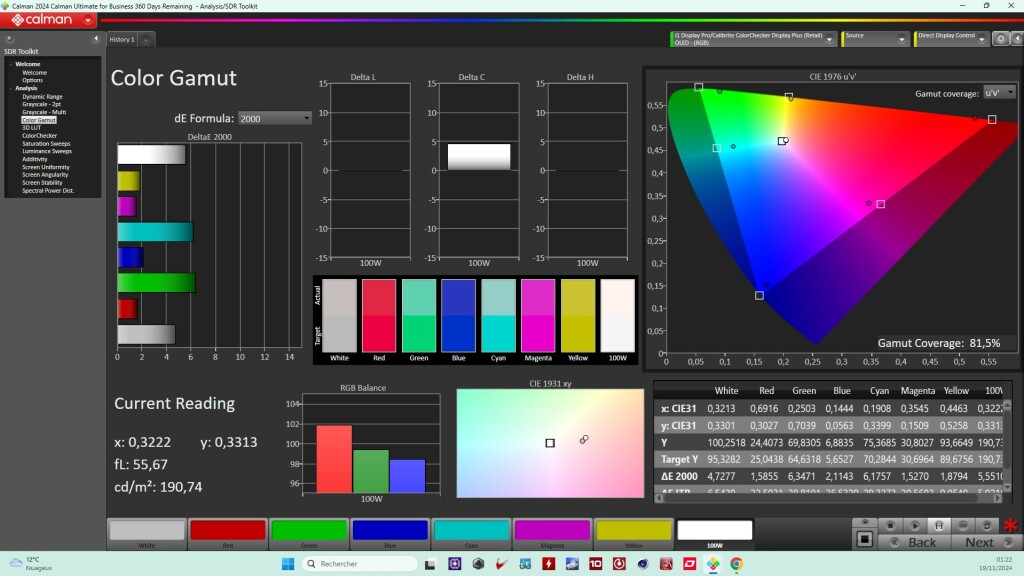
Task: Click the single read [-] button
Action: 938,525
